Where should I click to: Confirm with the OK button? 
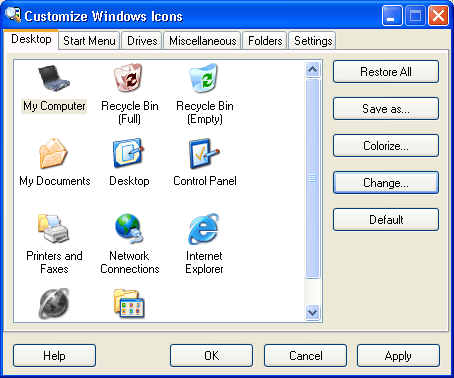pos(211,356)
